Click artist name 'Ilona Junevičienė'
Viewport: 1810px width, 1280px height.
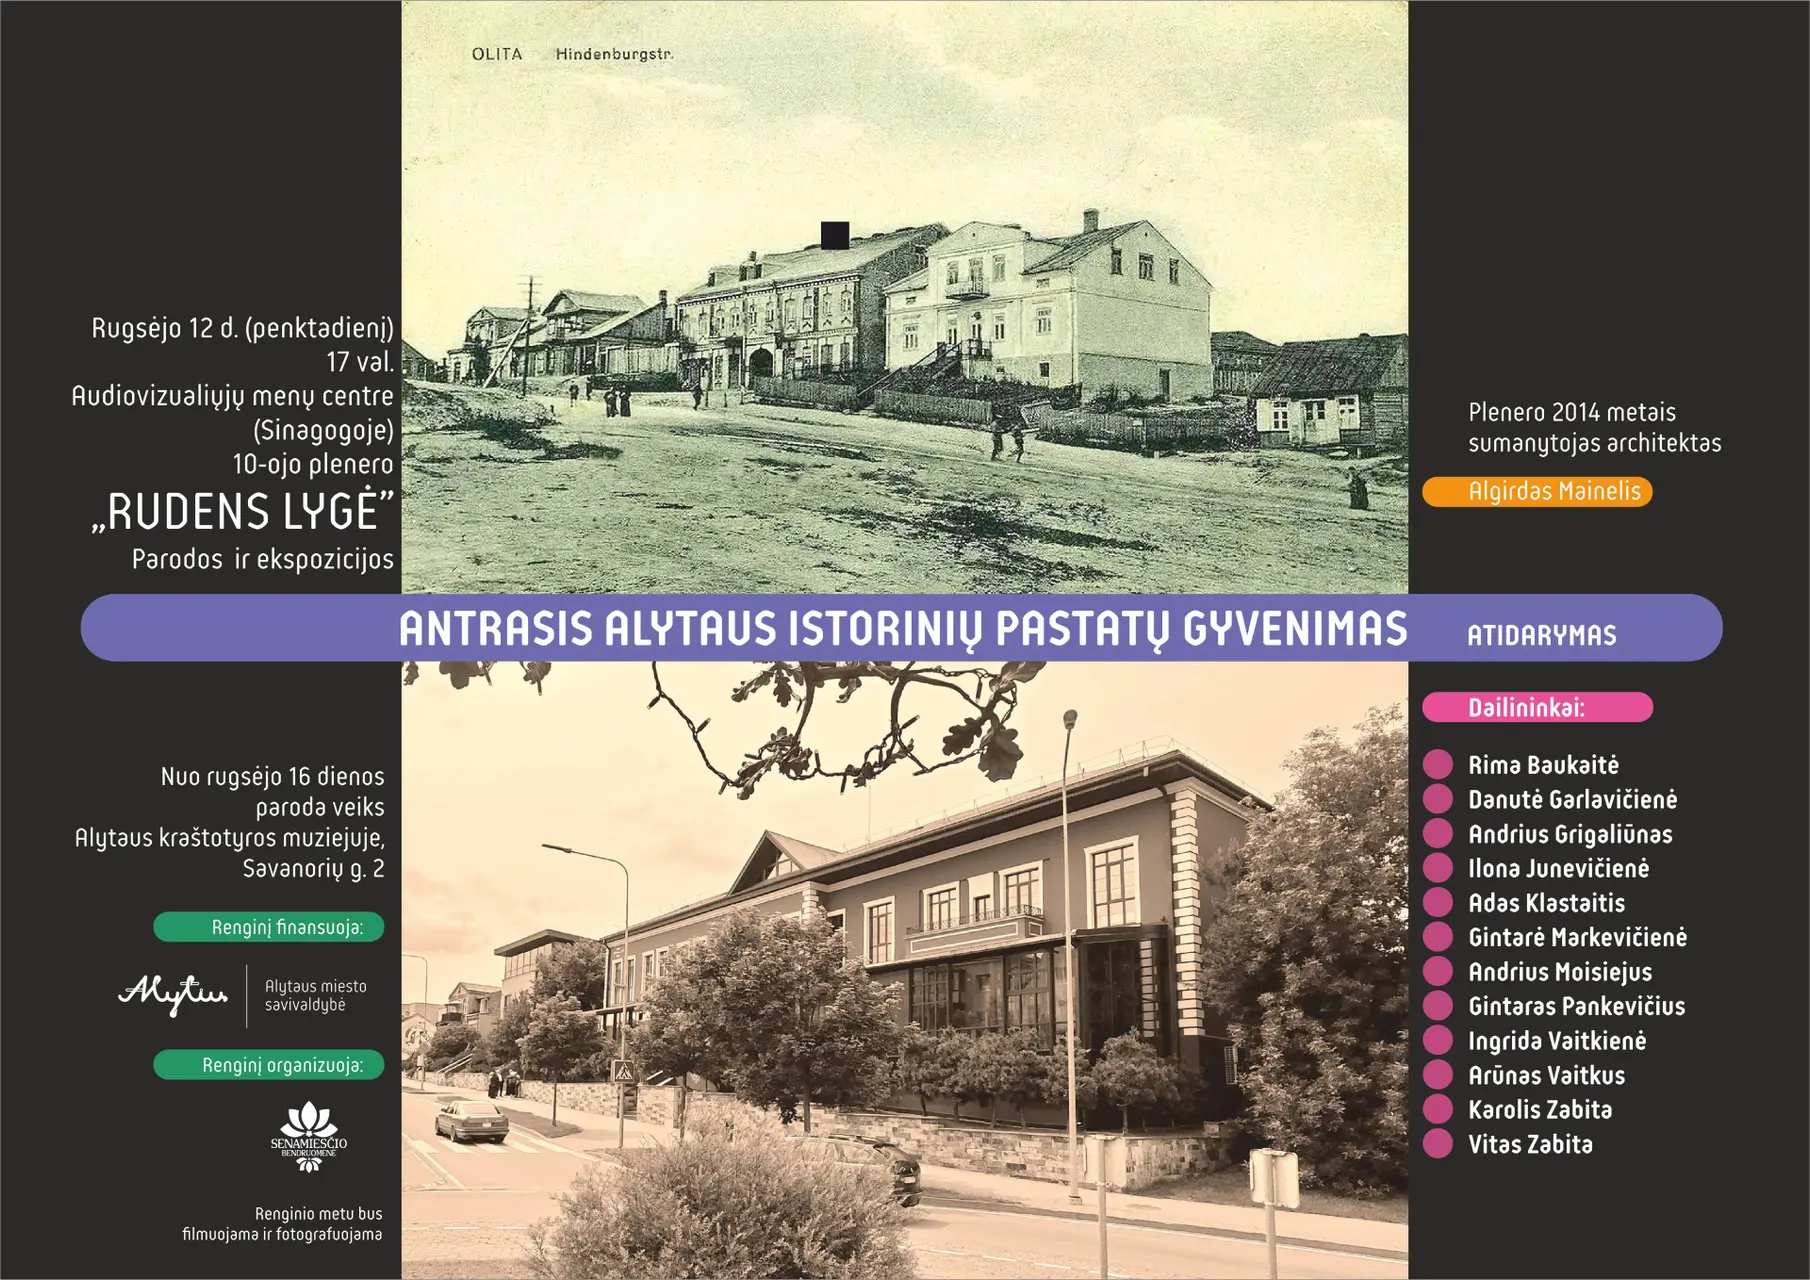coord(1558,869)
